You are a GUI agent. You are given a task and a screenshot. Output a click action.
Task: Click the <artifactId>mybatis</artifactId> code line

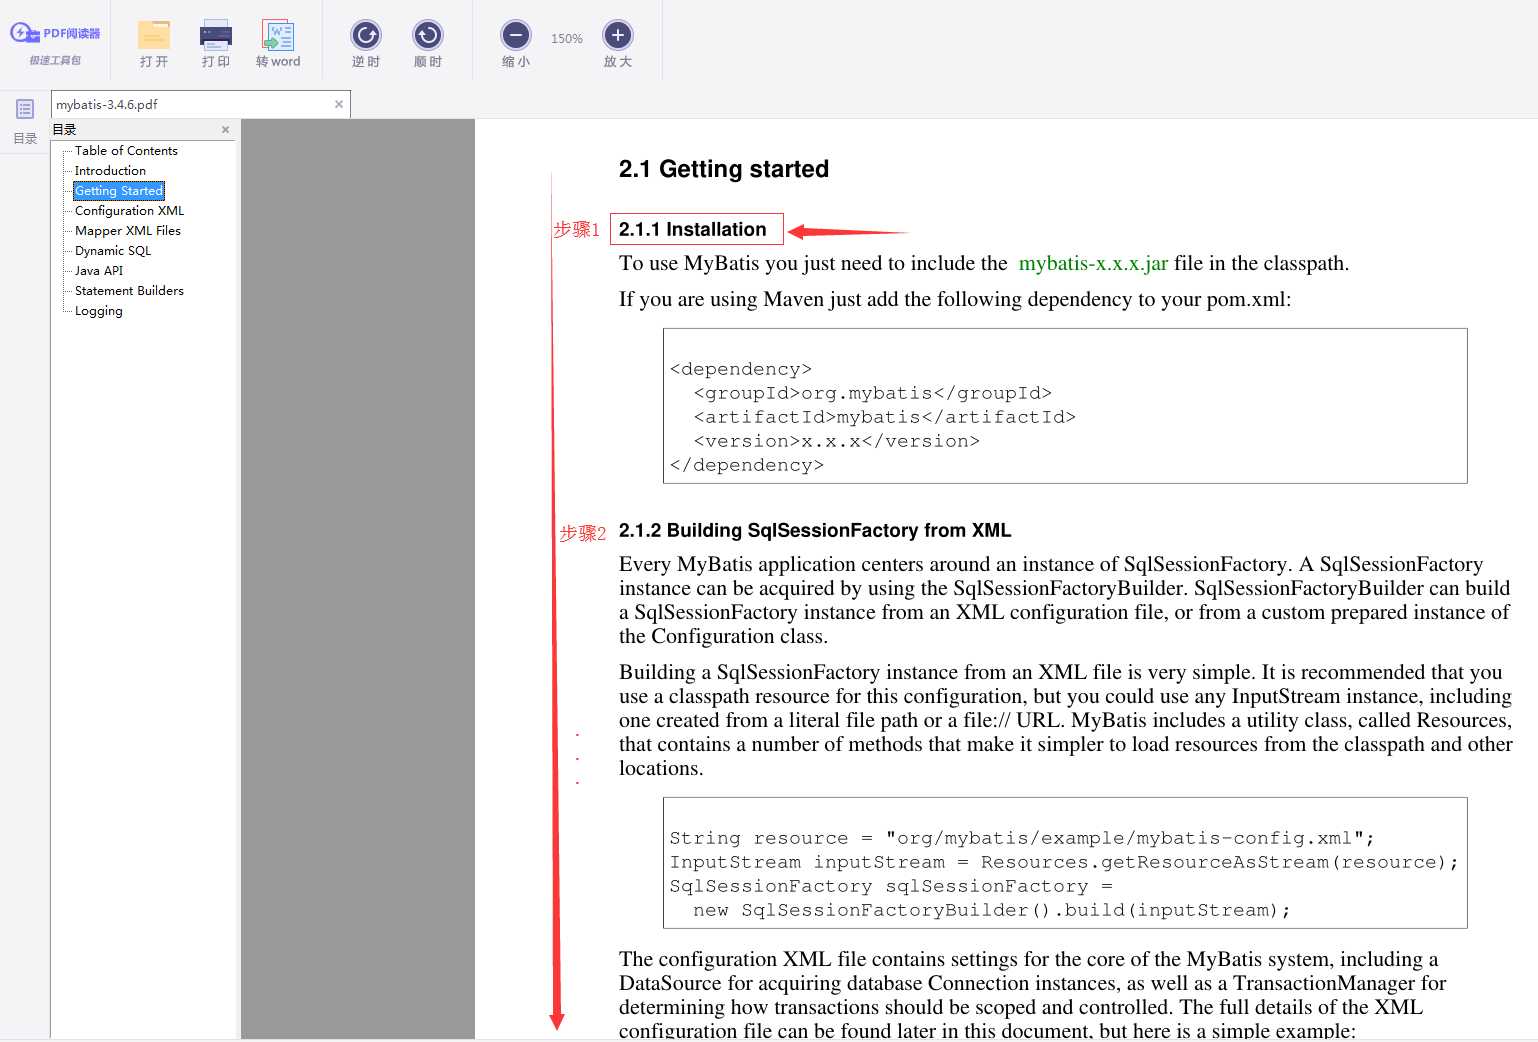tap(884, 417)
